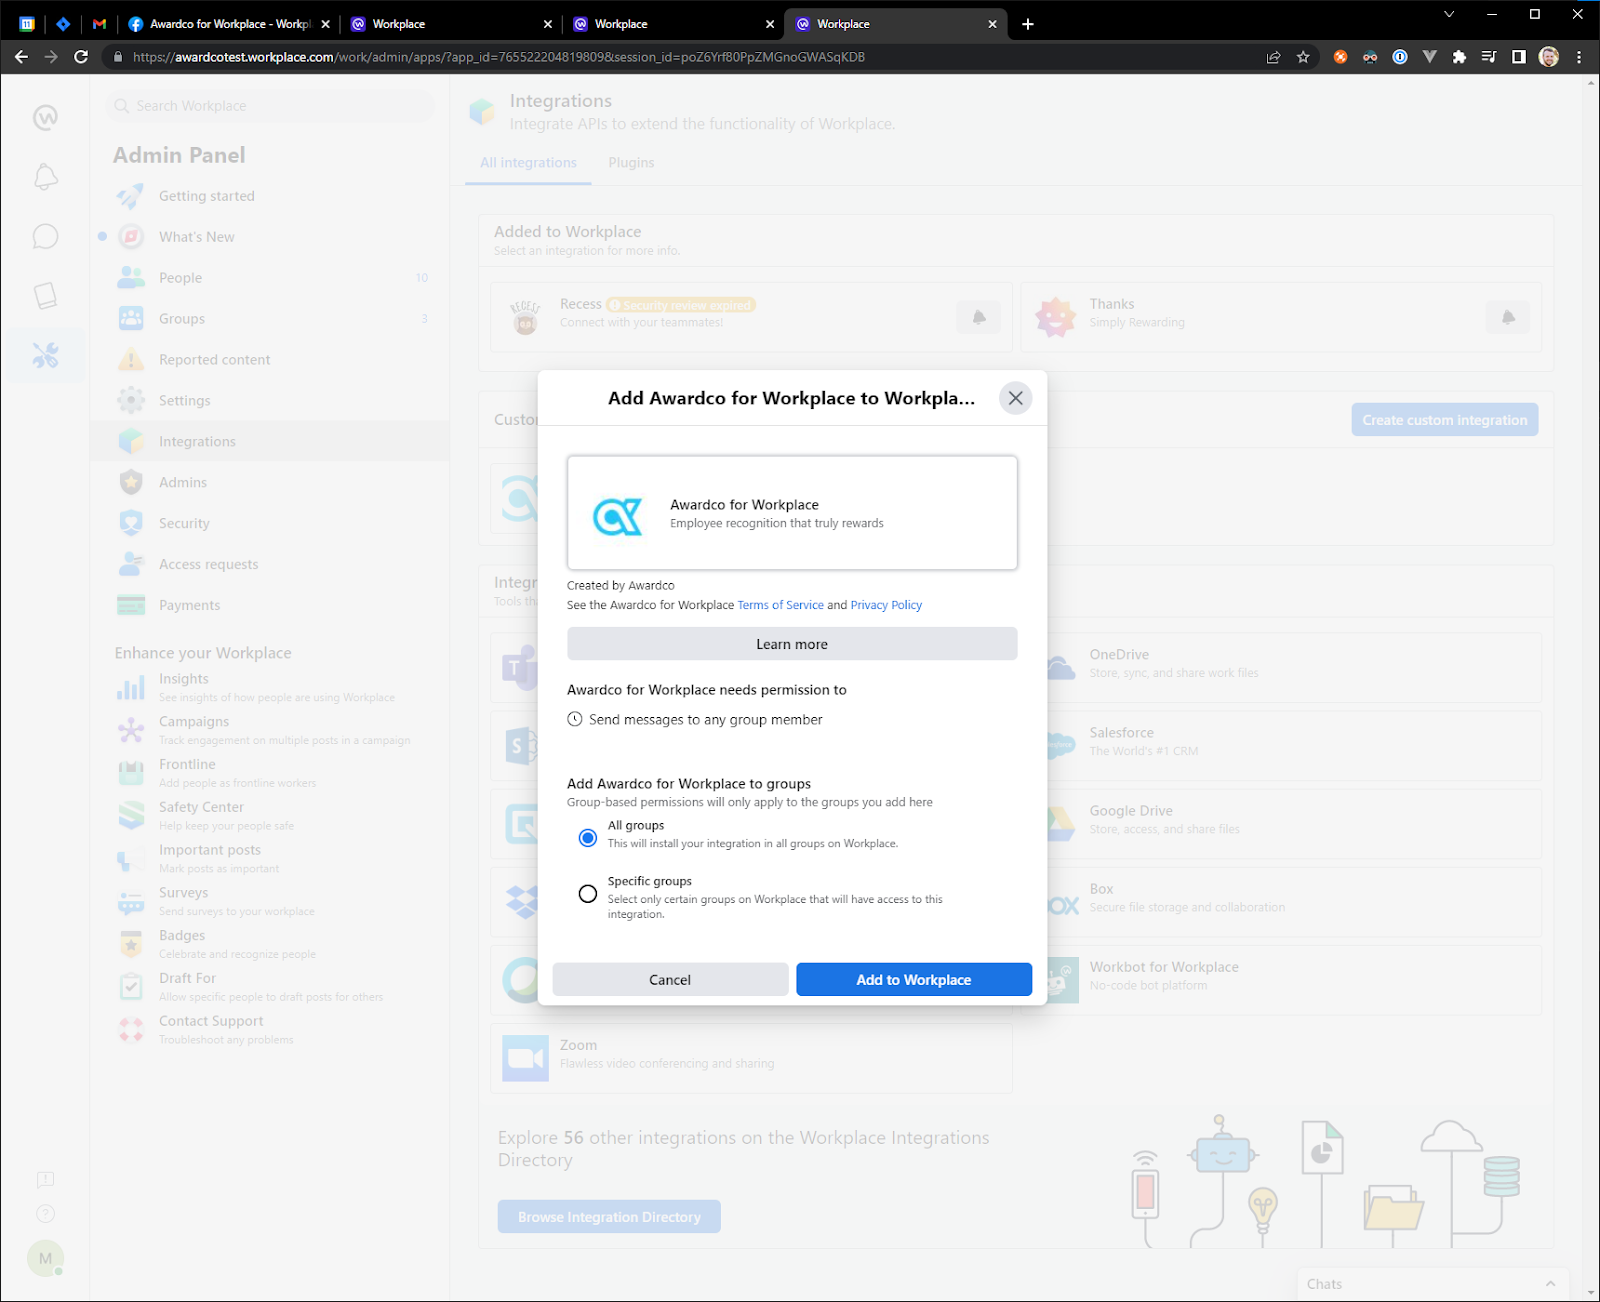Open the Learn more button
Image resolution: width=1600 pixels, height=1302 pixels.
791,644
